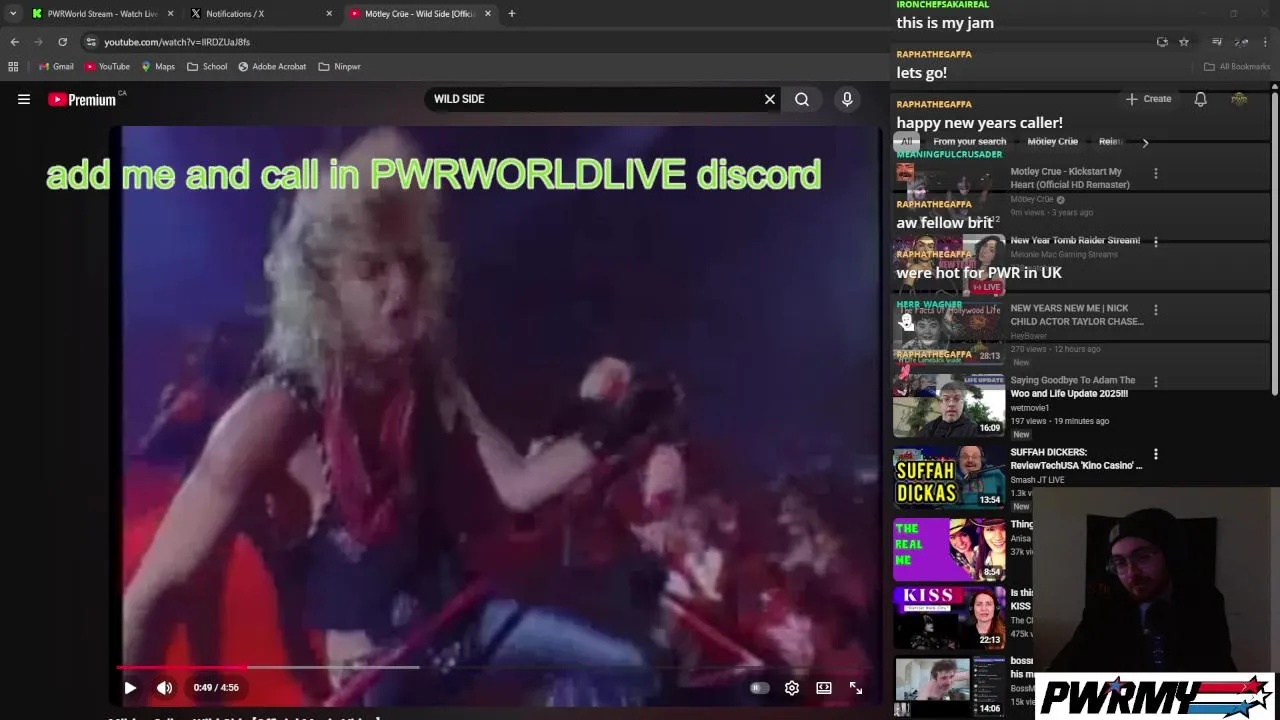The image size is (1280, 720).
Task: Go to YouTube Premium home logo
Action: [82, 99]
